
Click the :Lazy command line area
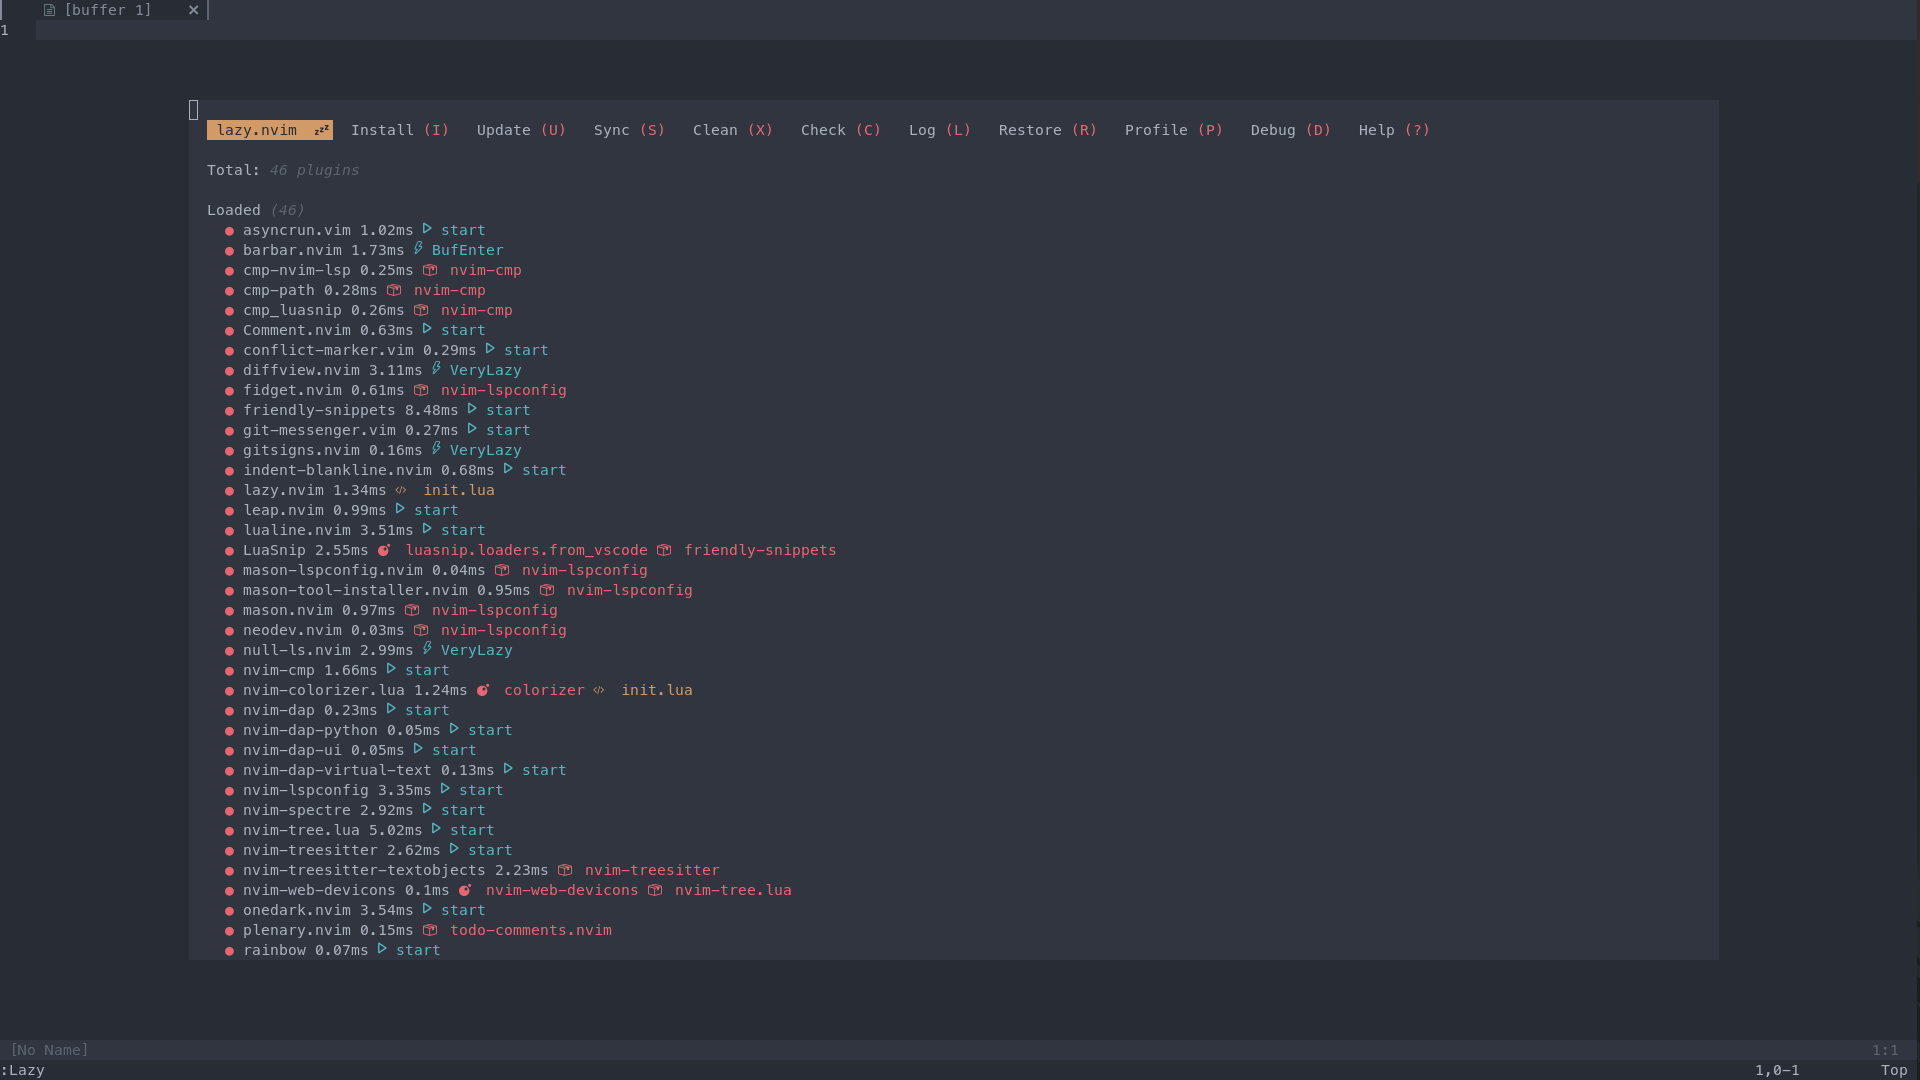coord(23,1070)
